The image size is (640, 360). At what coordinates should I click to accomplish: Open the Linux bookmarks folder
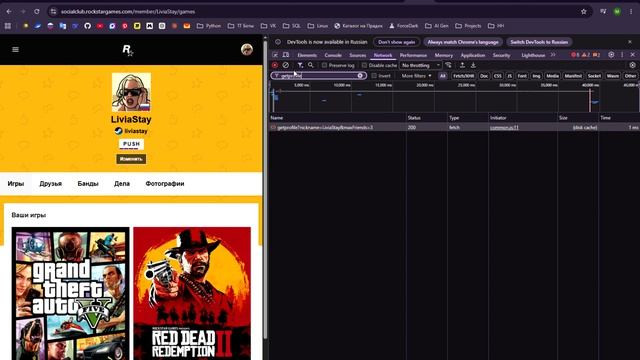[318, 26]
